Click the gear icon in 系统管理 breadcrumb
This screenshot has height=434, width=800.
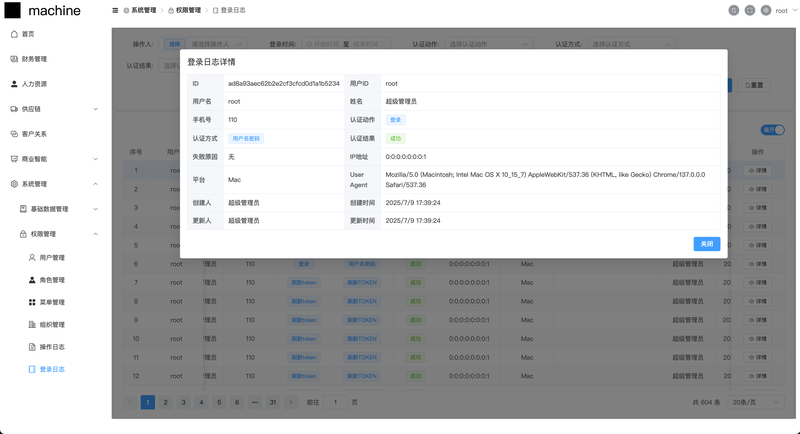click(126, 10)
